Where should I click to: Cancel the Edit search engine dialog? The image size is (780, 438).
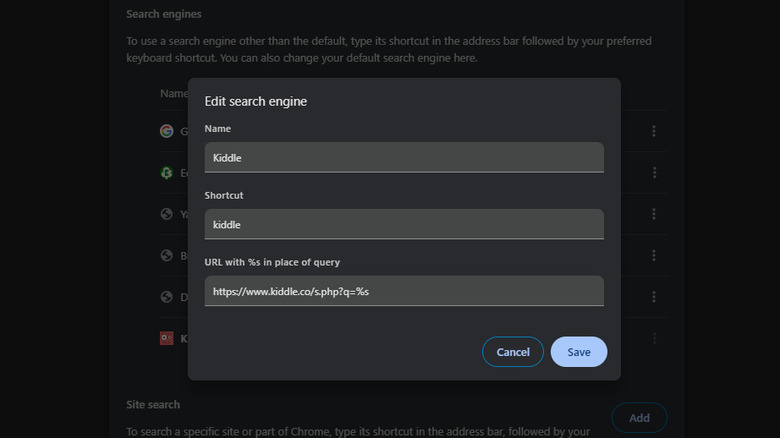pyautogui.click(x=513, y=352)
